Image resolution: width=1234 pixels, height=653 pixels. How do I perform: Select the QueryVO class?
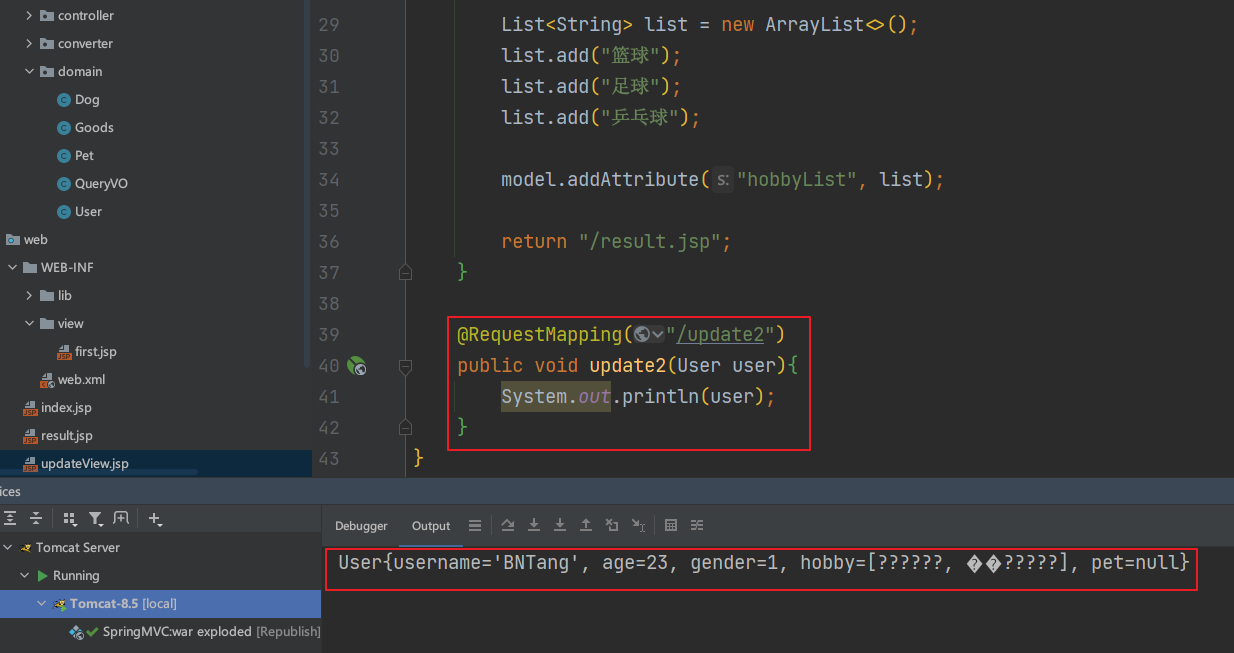click(x=101, y=184)
